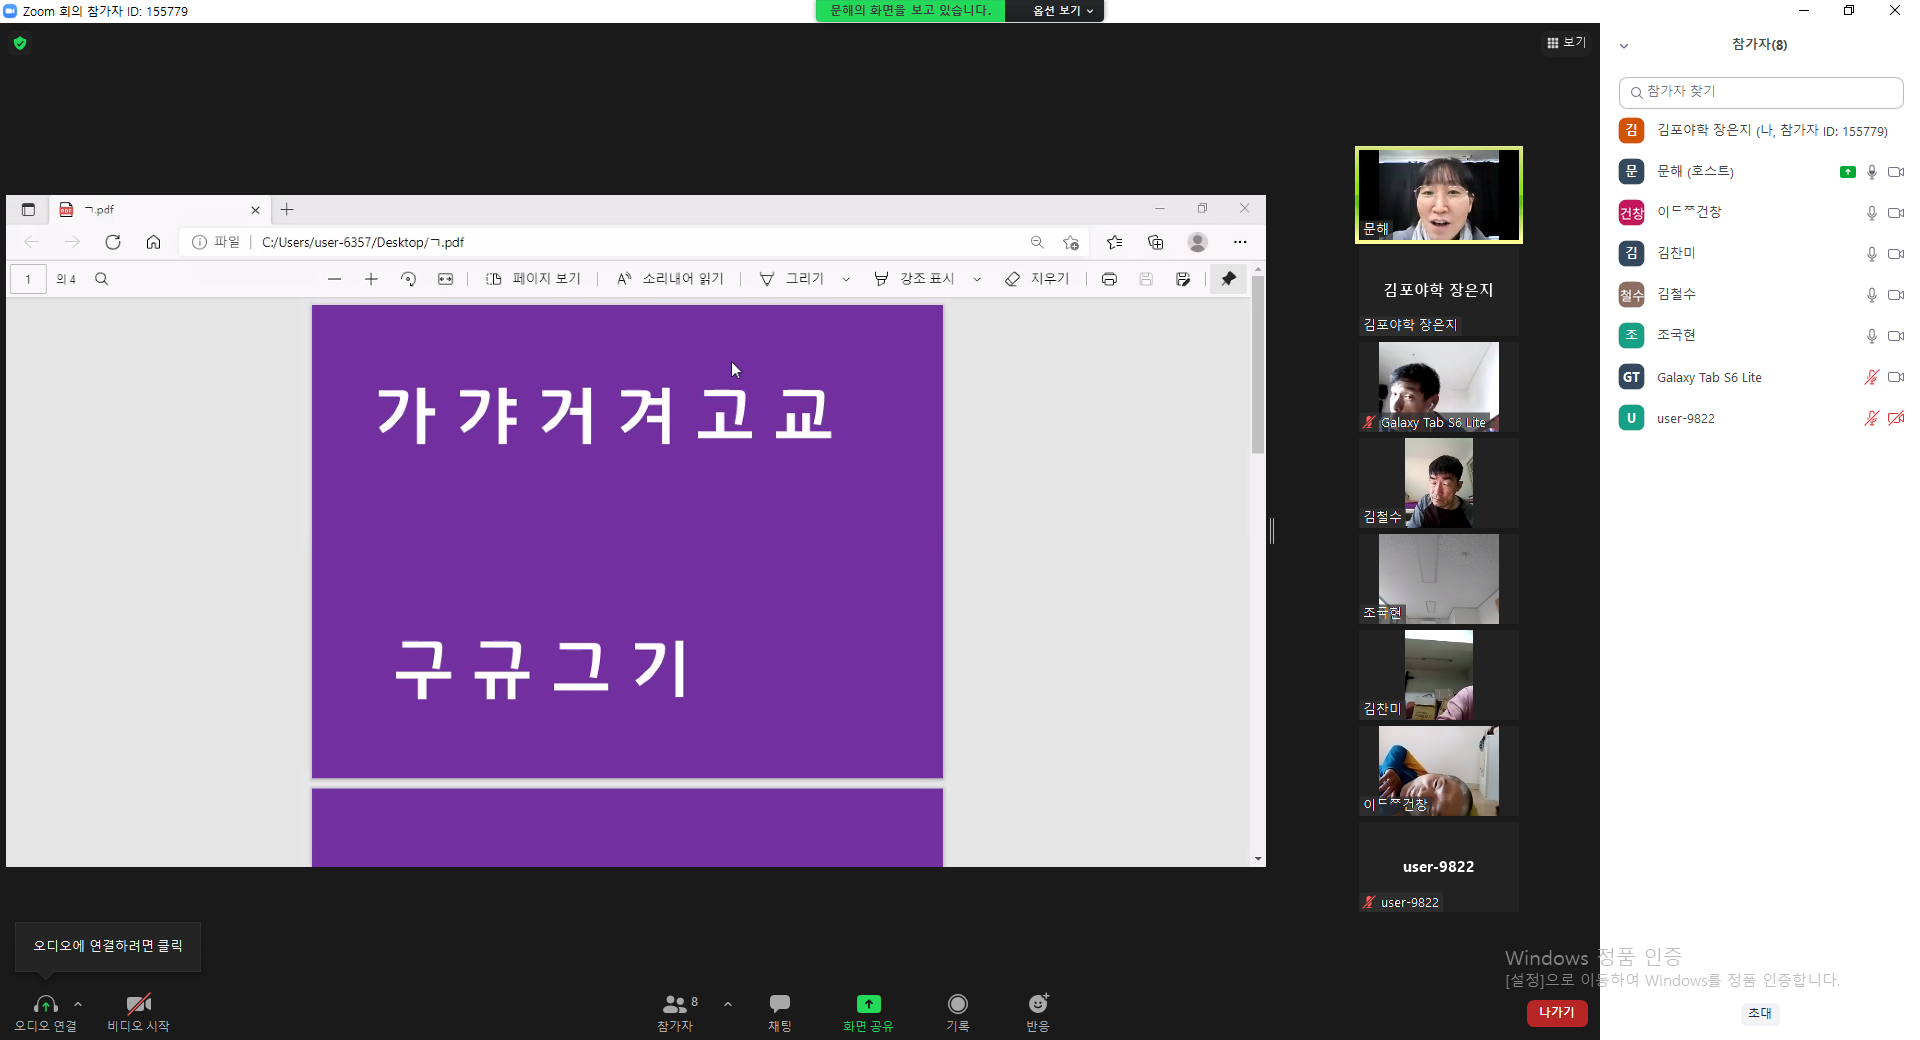Click the zoom out minus icon in PDF toolbar
The image size is (1920, 1040).
pyautogui.click(x=335, y=279)
